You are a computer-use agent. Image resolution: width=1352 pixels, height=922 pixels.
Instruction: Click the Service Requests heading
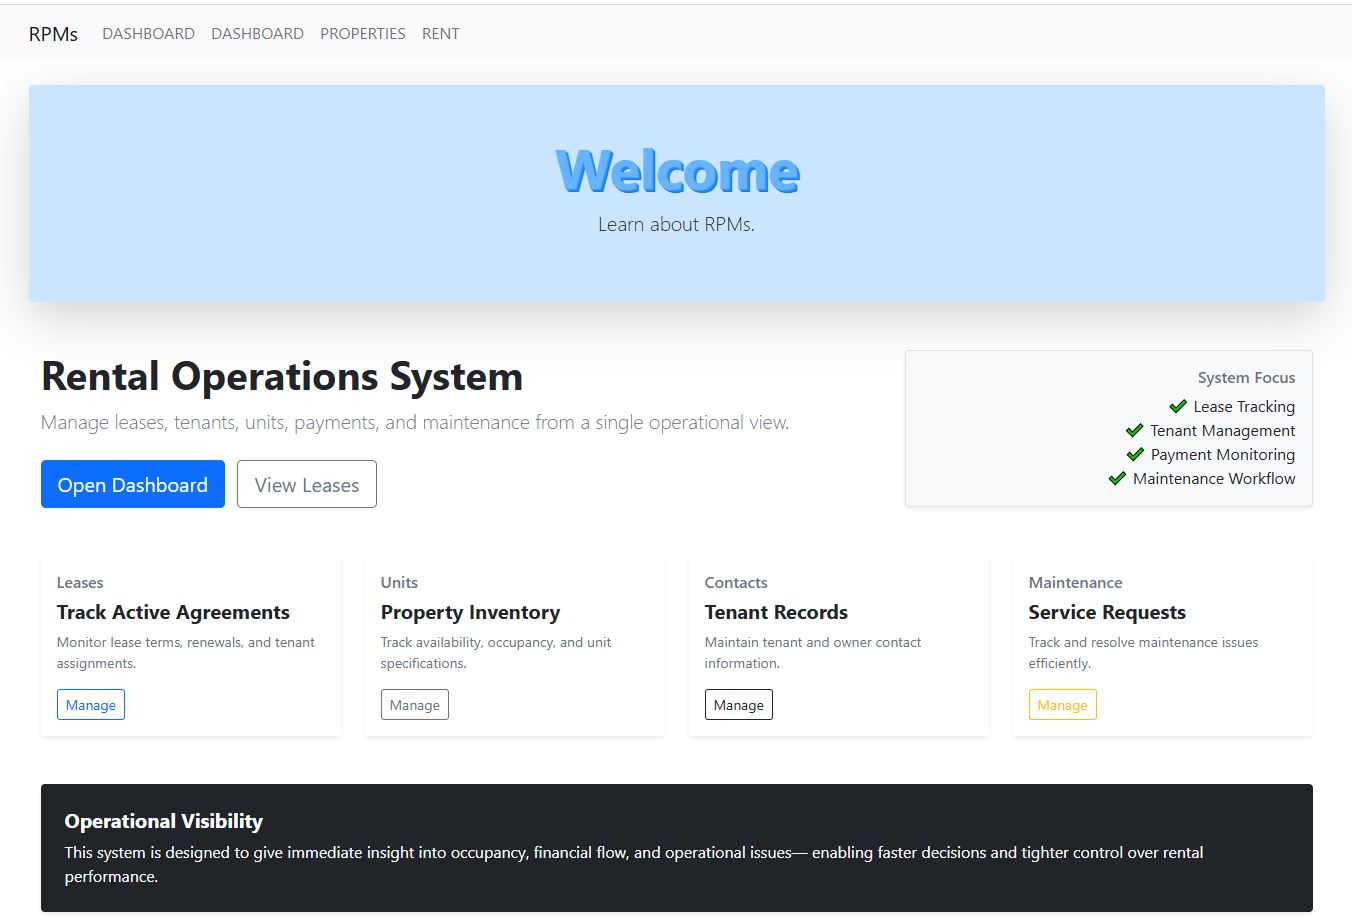[x=1106, y=612]
